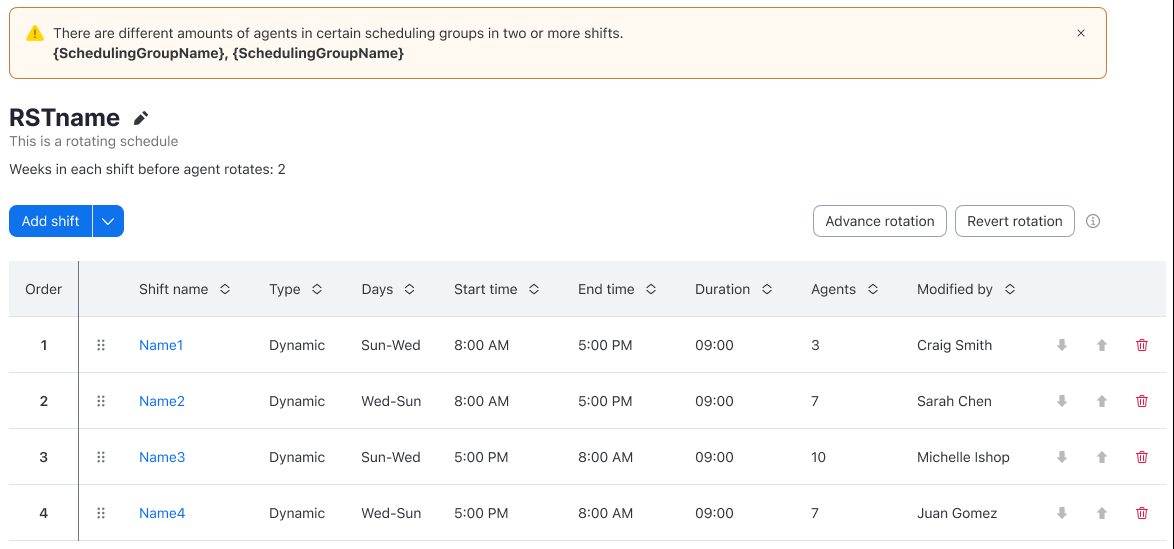Edit the RSTname title with pencil icon
Screen dimensions: 1174x549
pos(141,118)
